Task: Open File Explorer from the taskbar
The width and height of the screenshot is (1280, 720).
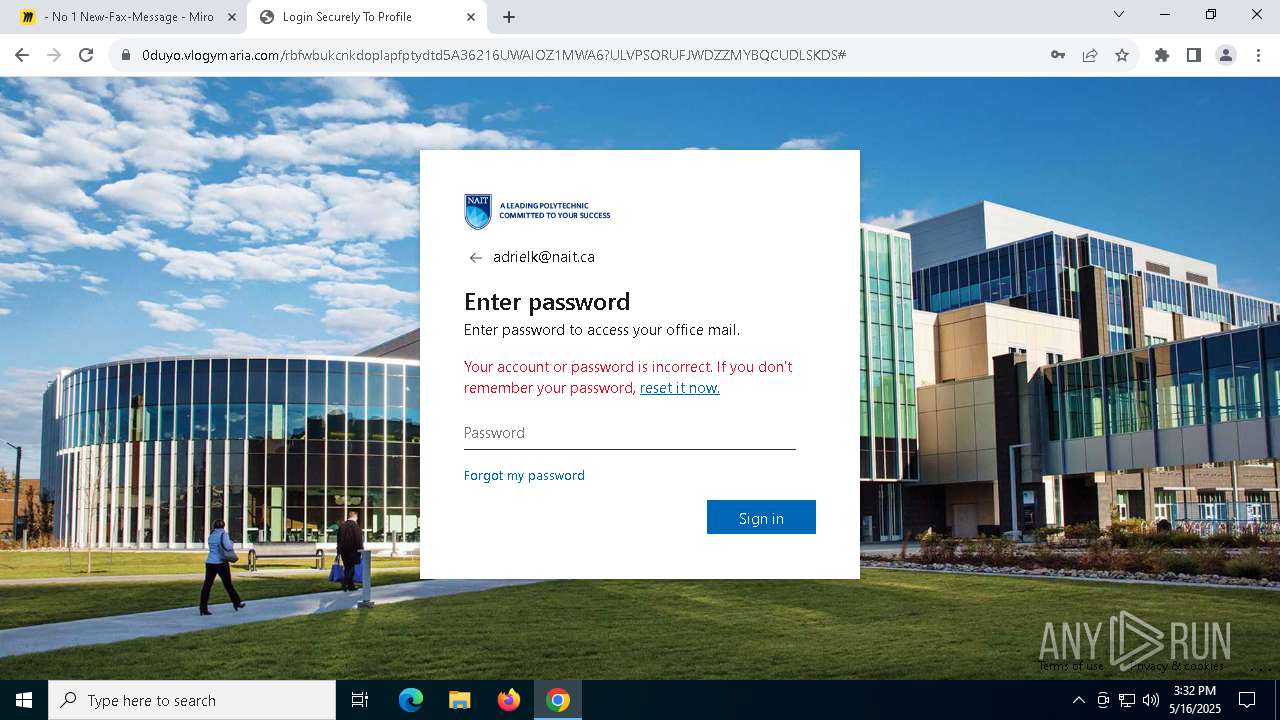Action: pos(460,700)
